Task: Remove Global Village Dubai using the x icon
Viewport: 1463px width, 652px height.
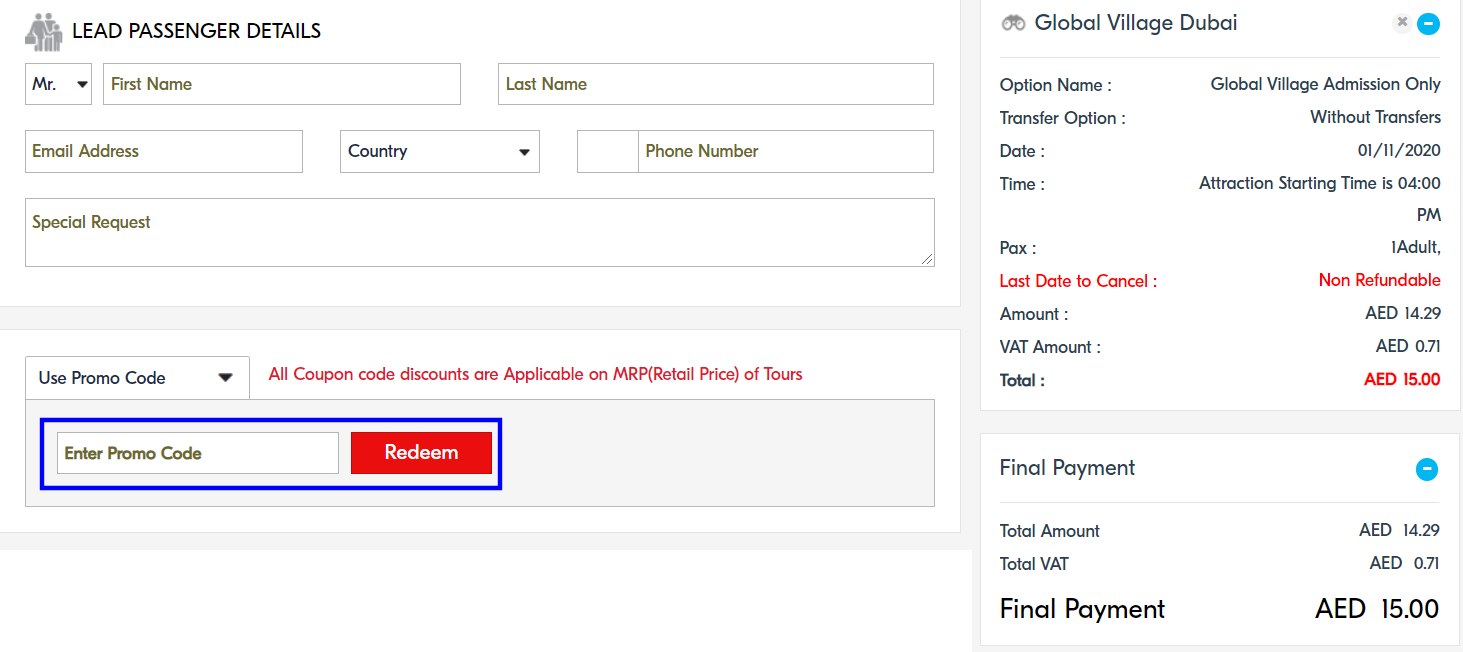Action: coord(1402,22)
